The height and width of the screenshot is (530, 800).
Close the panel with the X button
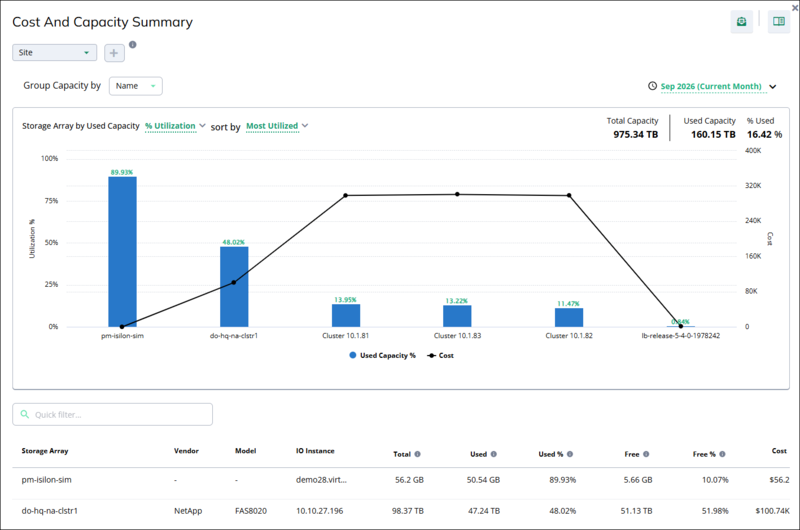point(795,8)
